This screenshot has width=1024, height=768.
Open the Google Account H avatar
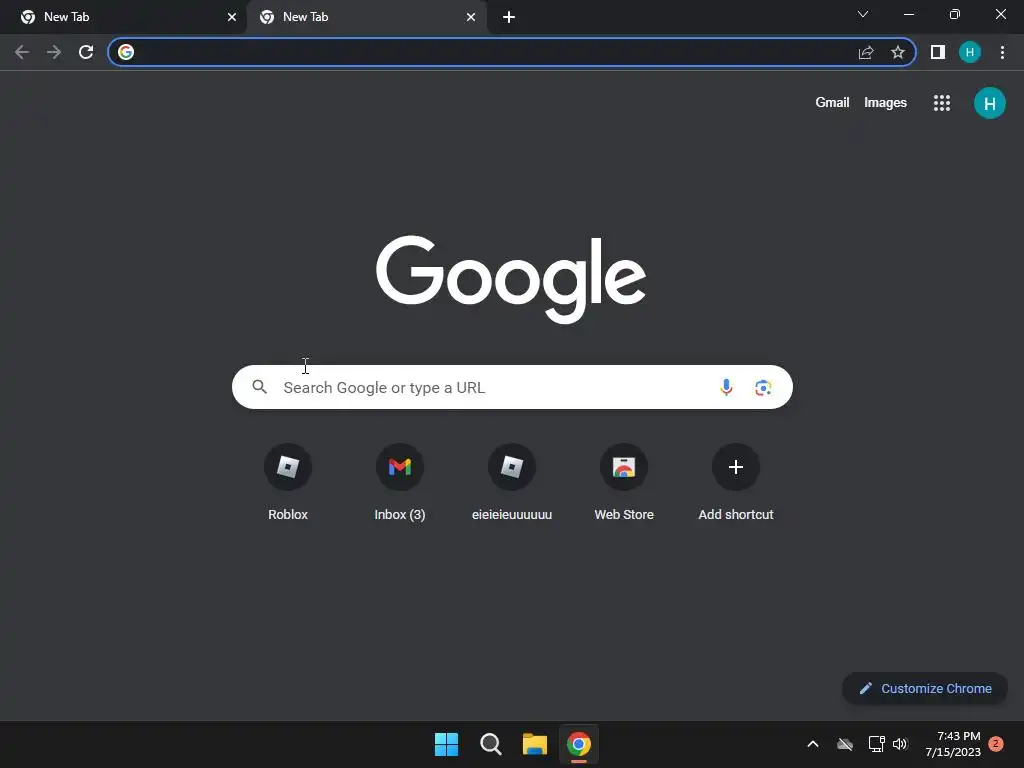pos(989,103)
